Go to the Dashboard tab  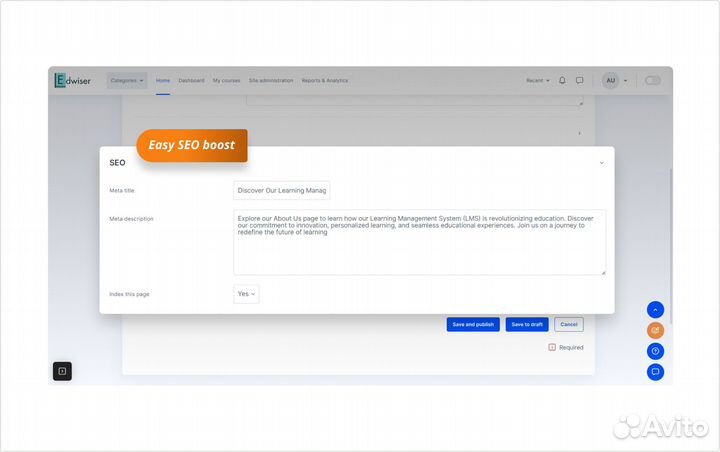click(191, 80)
